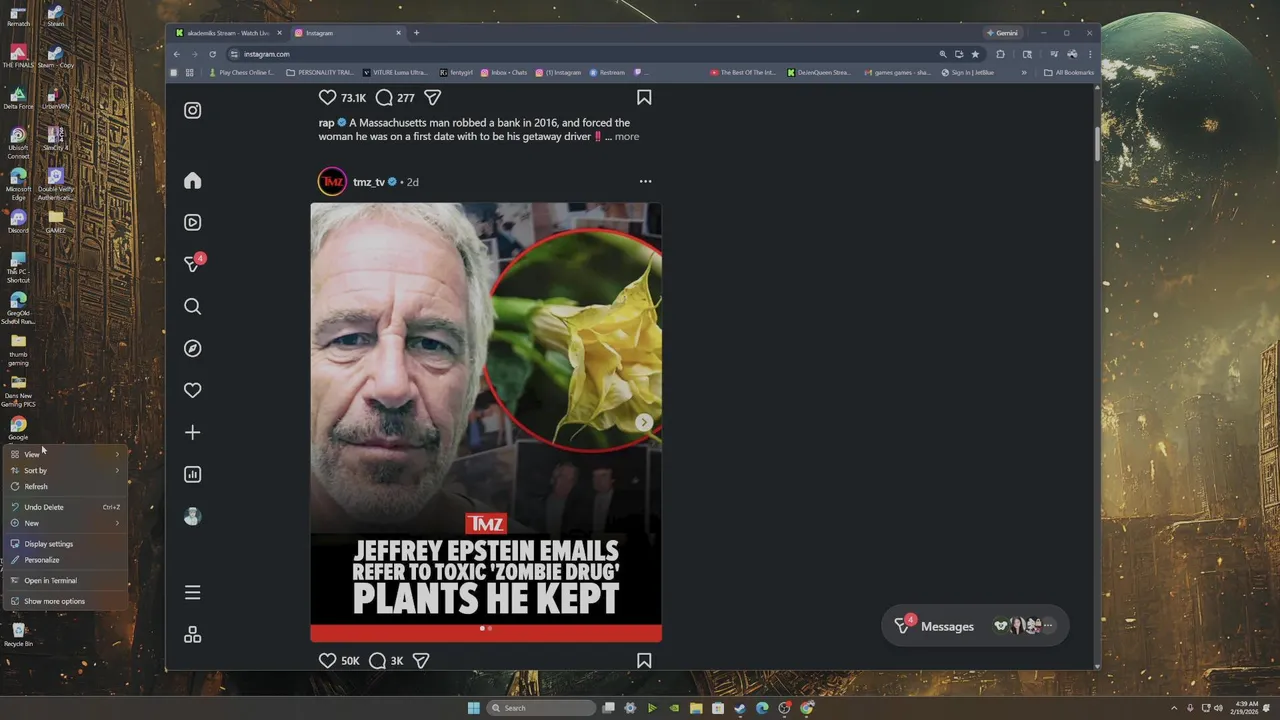1280x720 pixels.
Task: Select the Recycle Bin desktop icon
Action: 18,635
